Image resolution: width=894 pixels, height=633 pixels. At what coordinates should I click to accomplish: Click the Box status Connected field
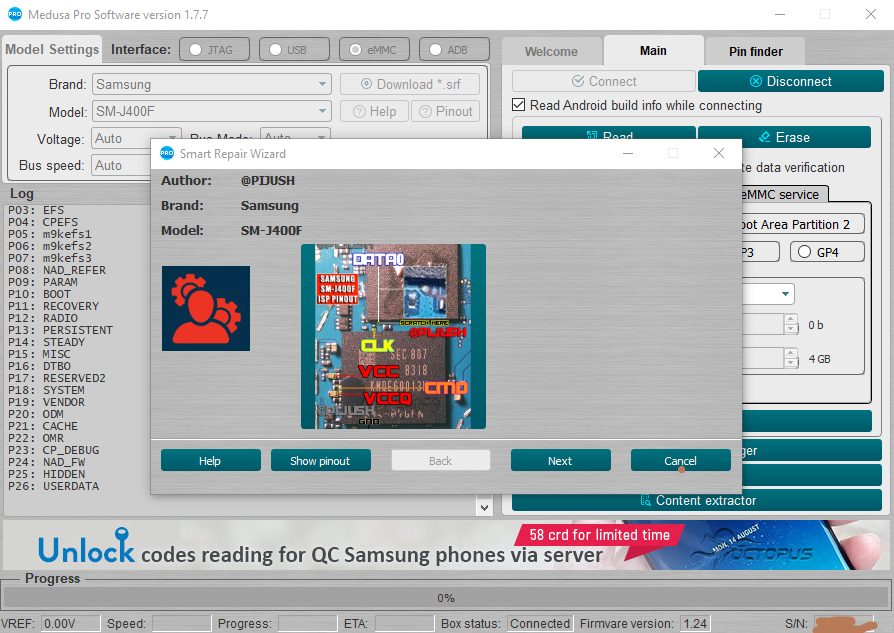pyautogui.click(x=539, y=624)
